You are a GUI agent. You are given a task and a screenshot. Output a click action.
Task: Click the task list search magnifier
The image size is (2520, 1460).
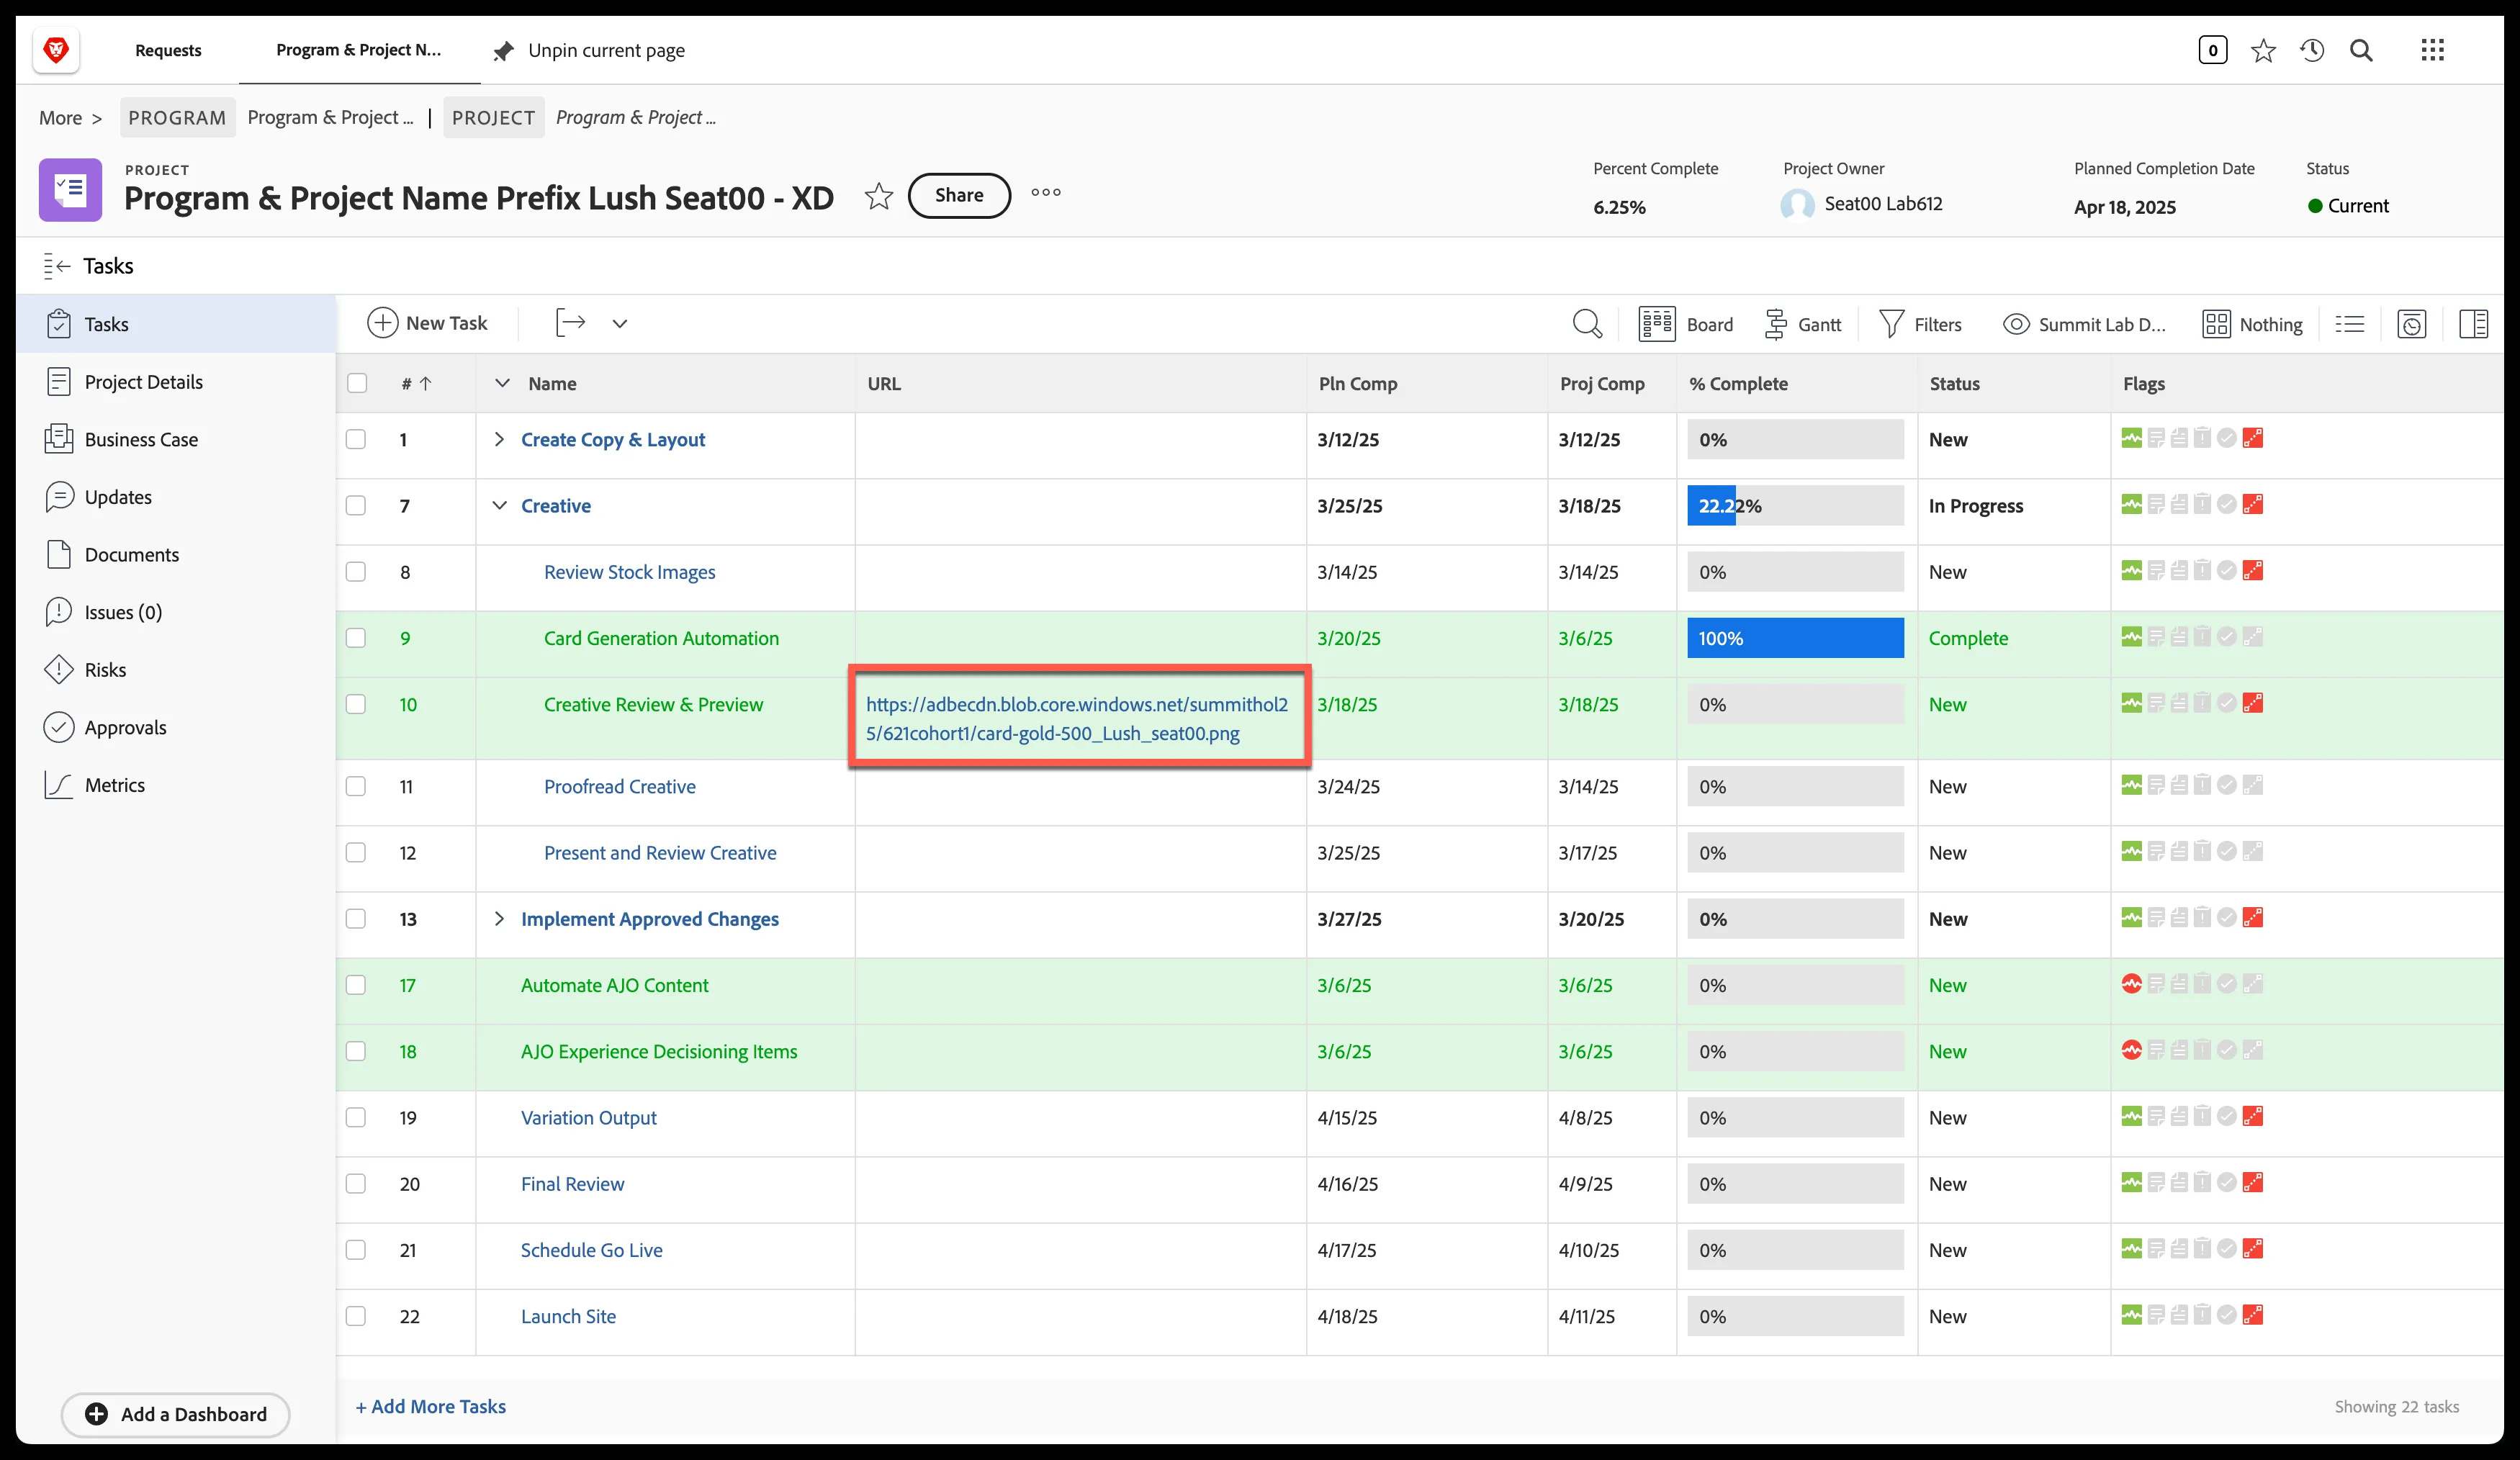[1587, 324]
